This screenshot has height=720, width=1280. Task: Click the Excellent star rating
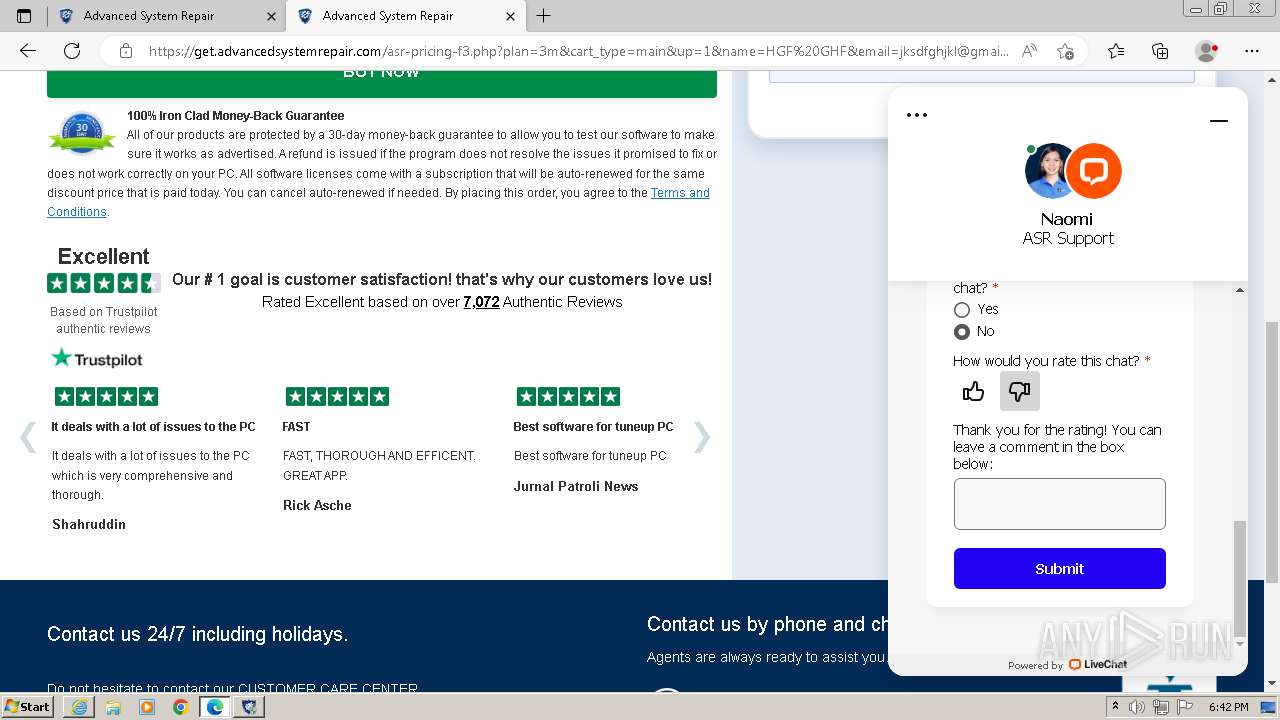tap(104, 283)
